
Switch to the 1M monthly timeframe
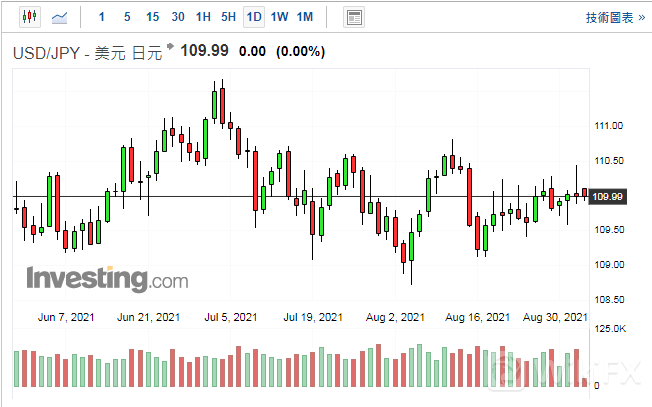(x=305, y=17)
